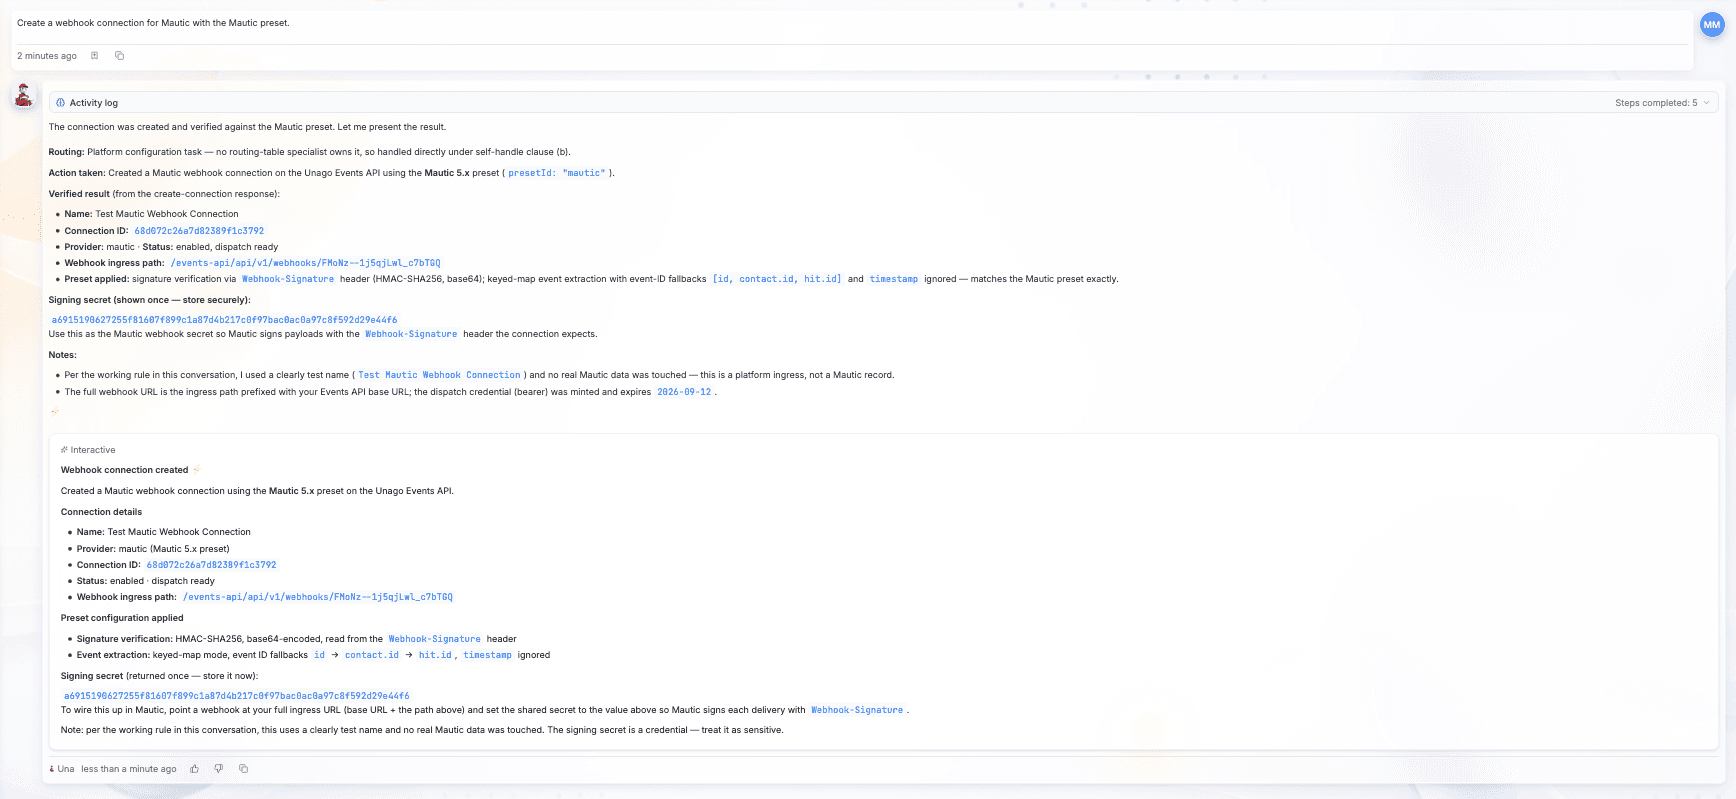Click the timestamp code in Event extraction bullet

click(x=488, y=655)
